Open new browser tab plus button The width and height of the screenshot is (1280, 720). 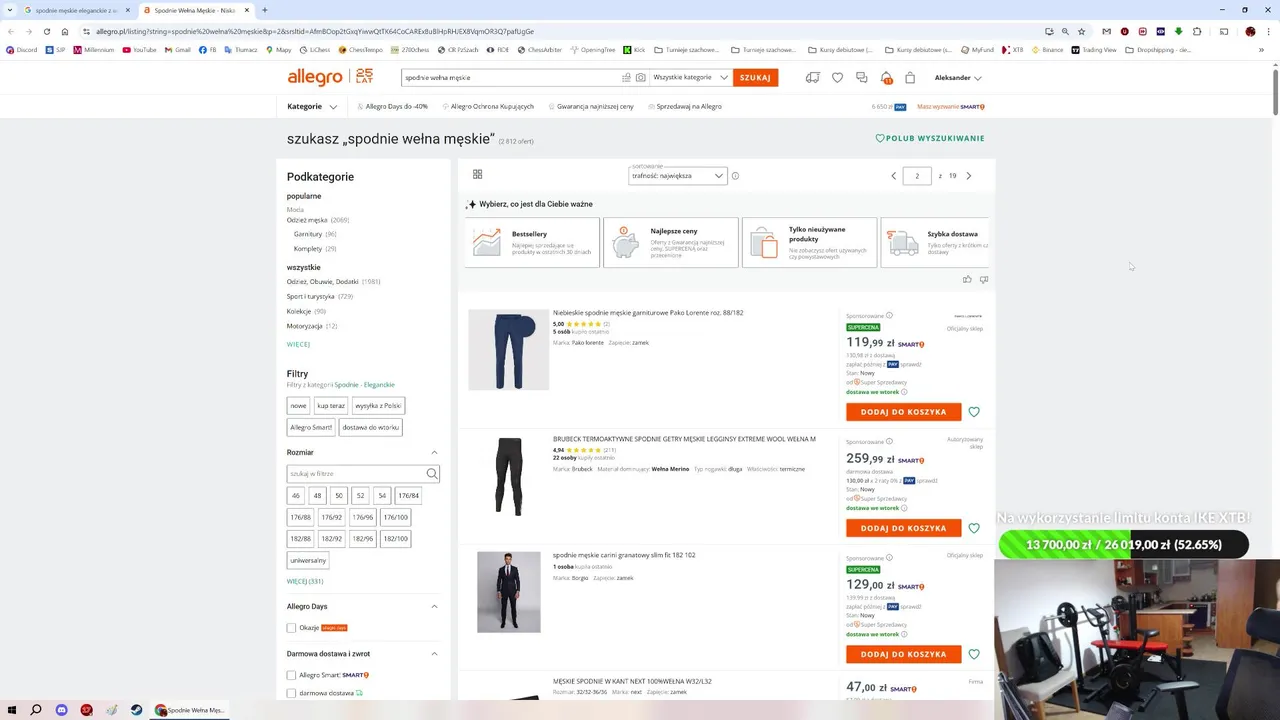pyautogui.click(x=264, y=10)
